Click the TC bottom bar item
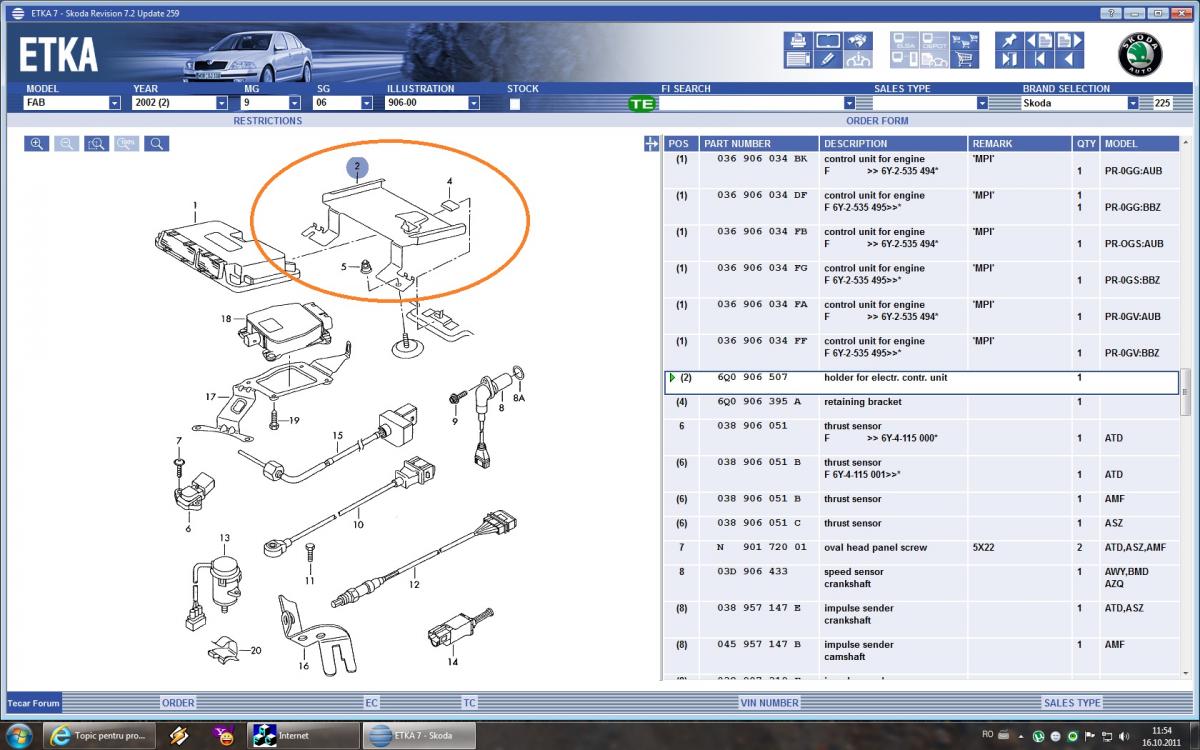 pyautogui.click(x=469, y=703)
